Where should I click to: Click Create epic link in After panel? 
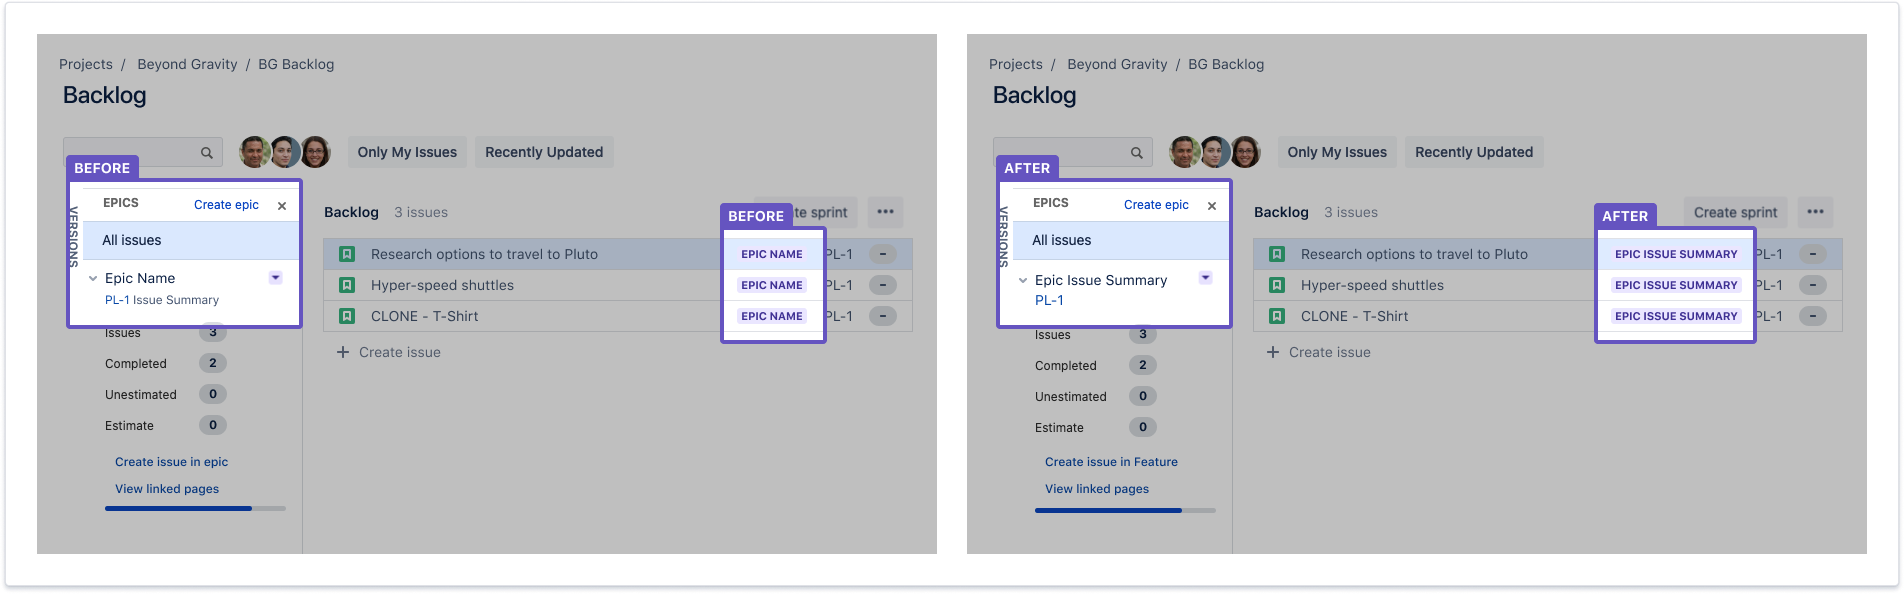(x=1156, y=205)
